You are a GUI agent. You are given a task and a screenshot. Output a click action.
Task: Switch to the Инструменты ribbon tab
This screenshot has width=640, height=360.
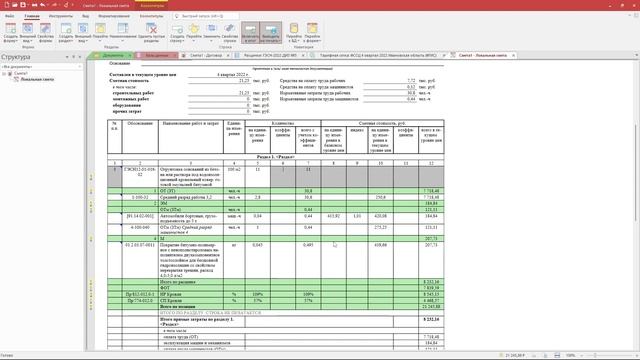[61, 16]
